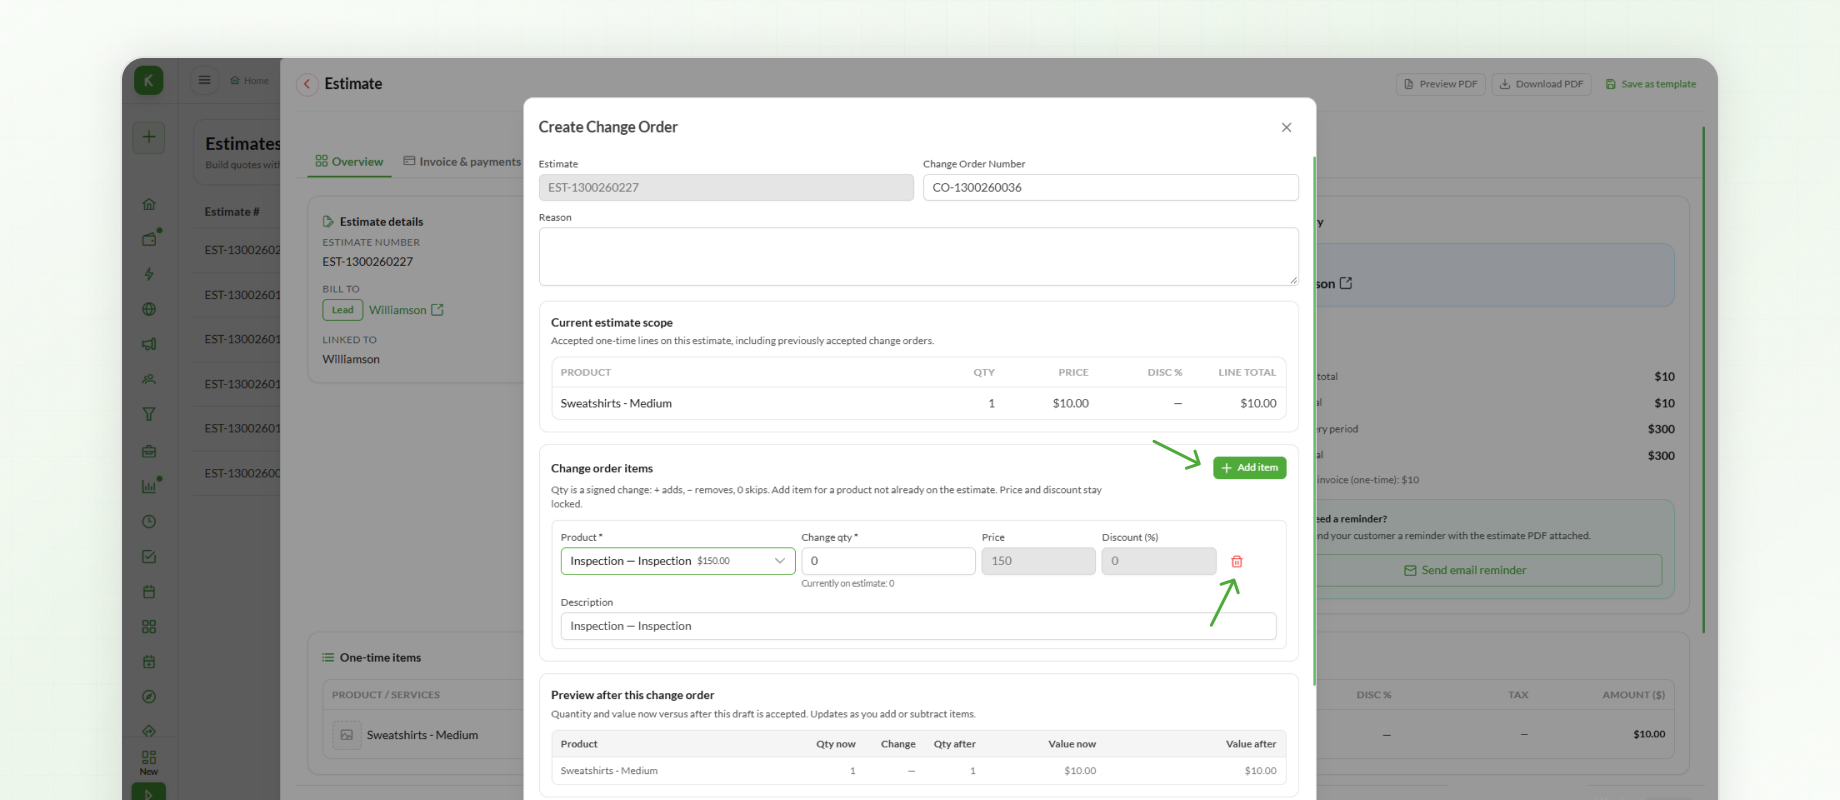Click the "Currently on estimate: 0" note
1840x800 pixels.
pyautogui.click(x=848, y=583)
